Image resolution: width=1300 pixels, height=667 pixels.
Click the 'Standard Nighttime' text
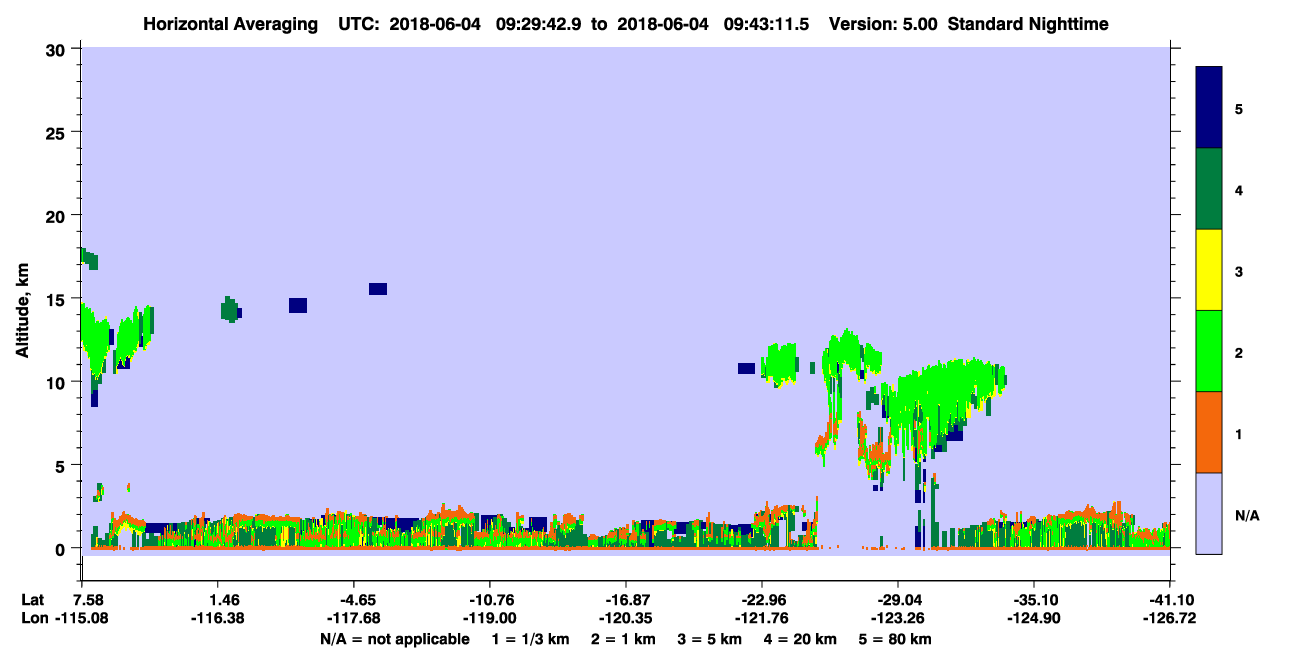click(1028, 23)
